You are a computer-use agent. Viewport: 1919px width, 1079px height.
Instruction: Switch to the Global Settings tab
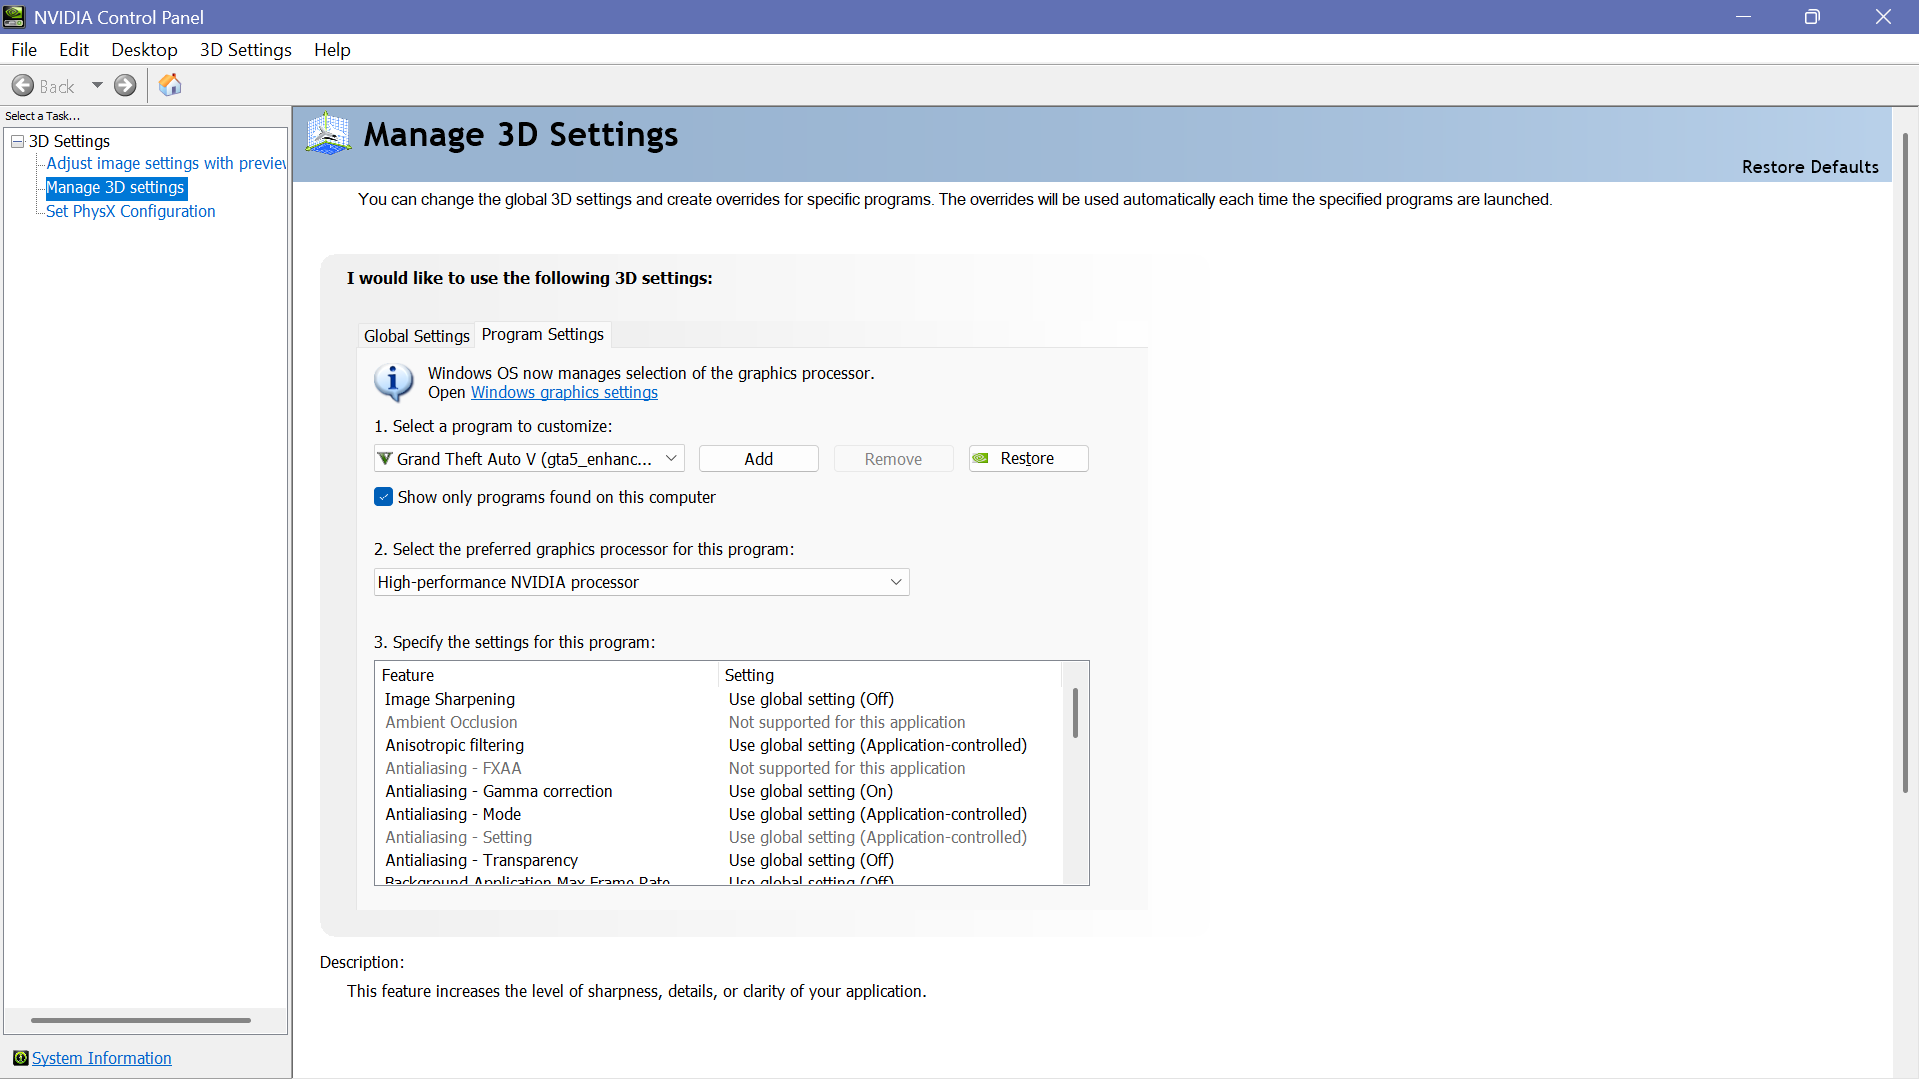[416, 336]
